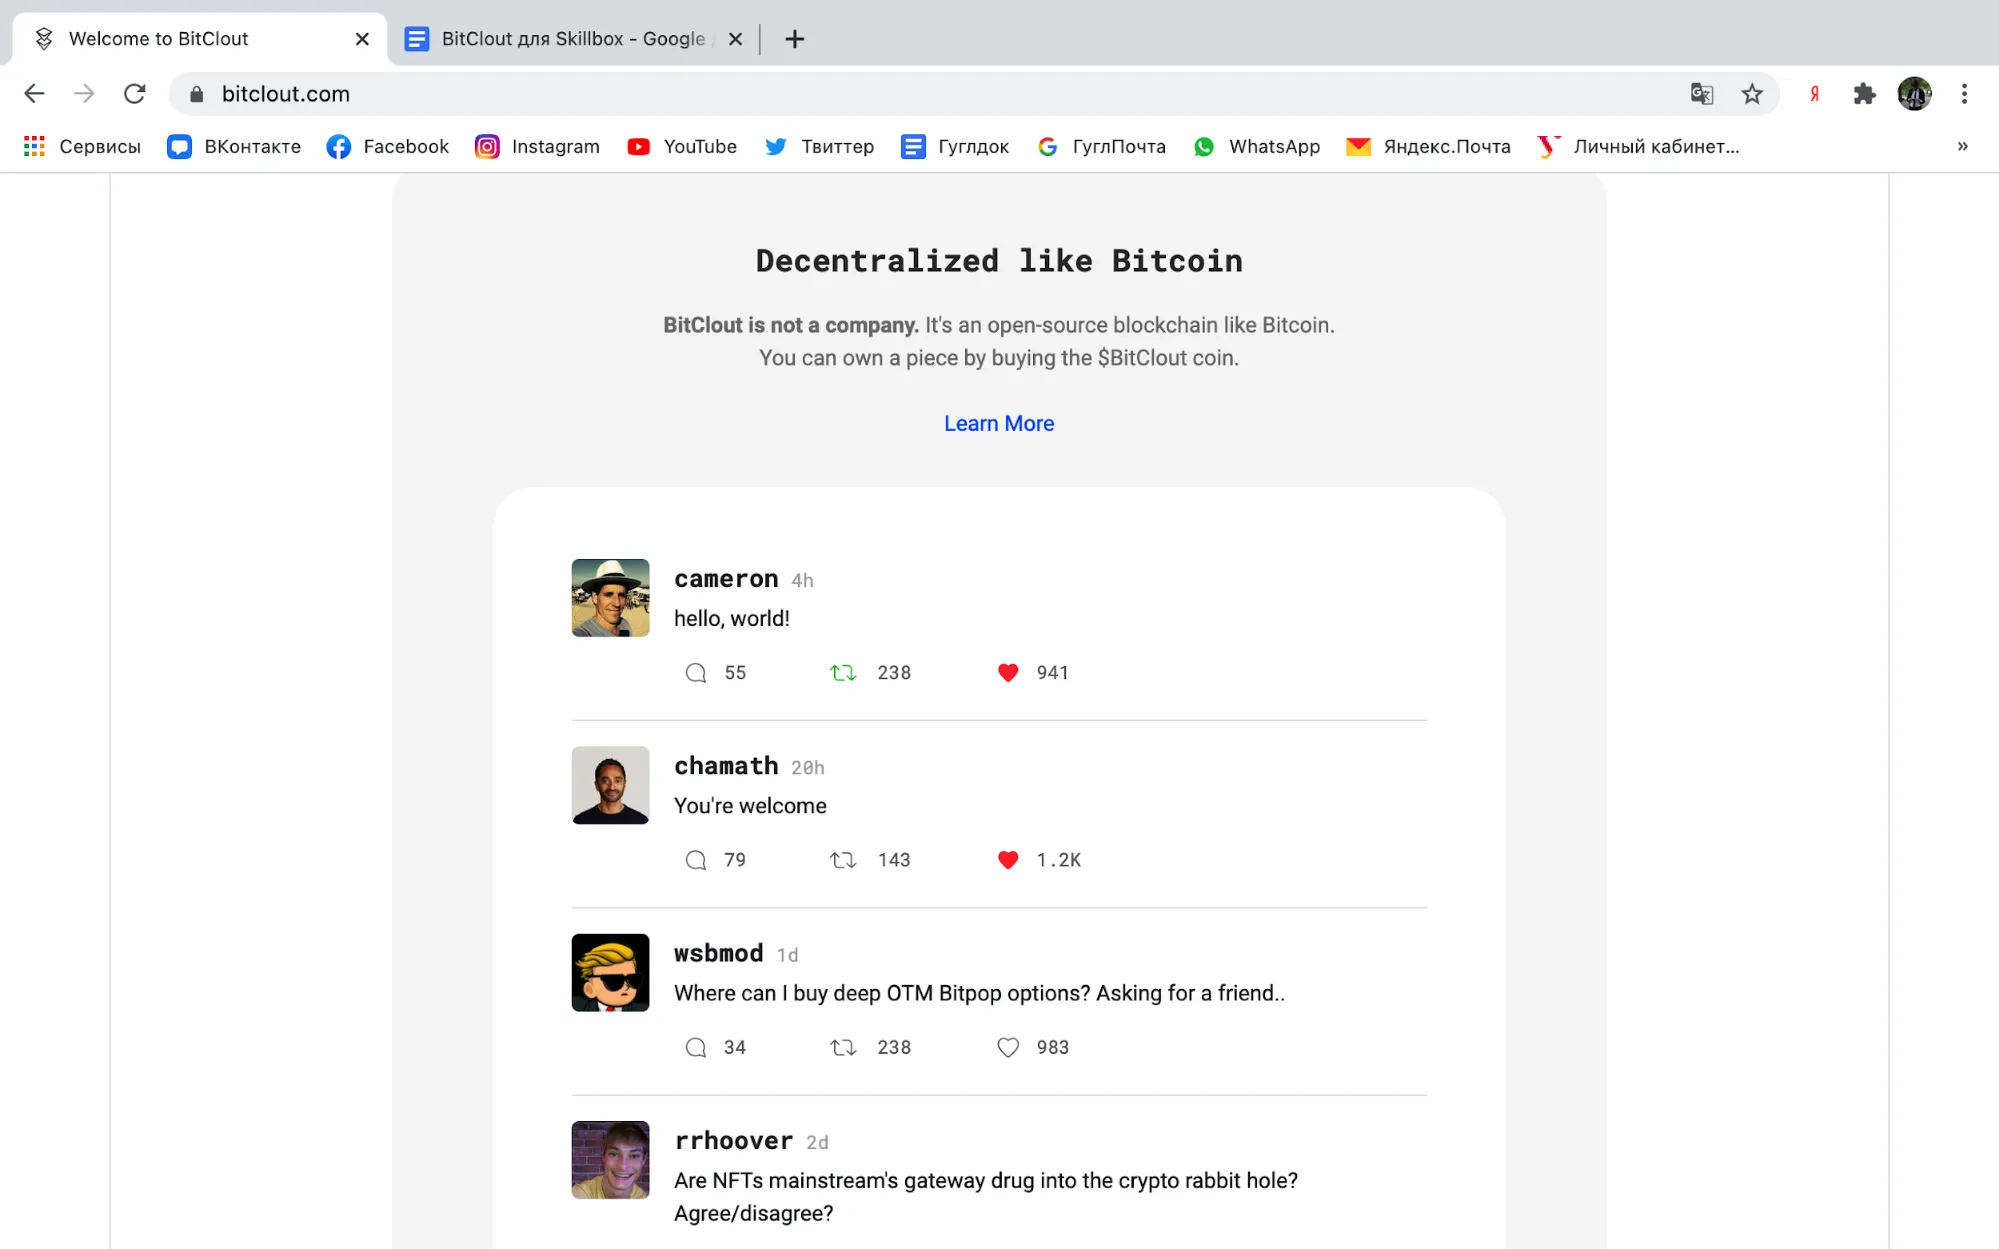Click comment bubble icon on chamath's post

click(x=696, y=860)
